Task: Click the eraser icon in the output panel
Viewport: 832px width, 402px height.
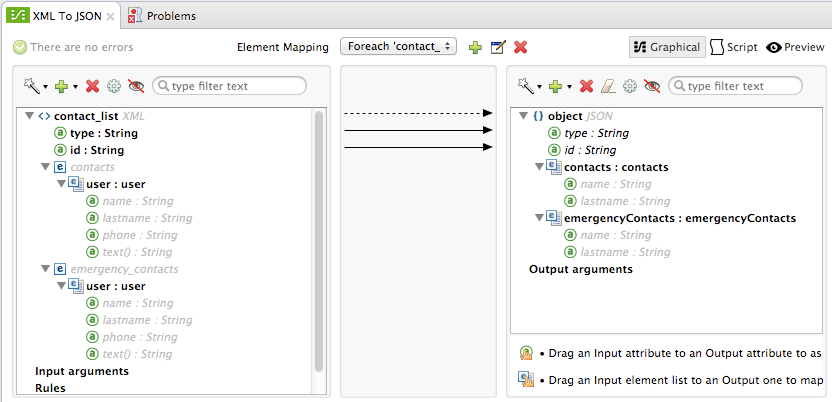Action: click(x=608, y=87)
